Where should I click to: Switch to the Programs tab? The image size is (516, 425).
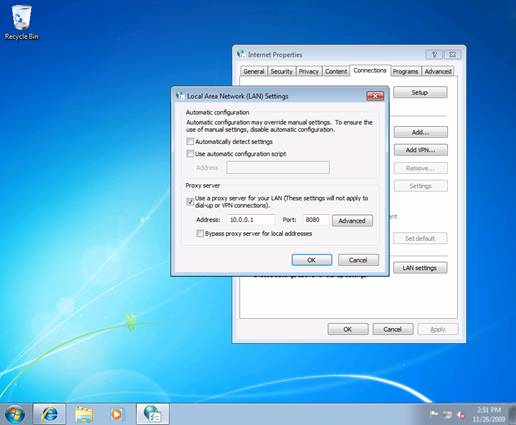point(405,71)
